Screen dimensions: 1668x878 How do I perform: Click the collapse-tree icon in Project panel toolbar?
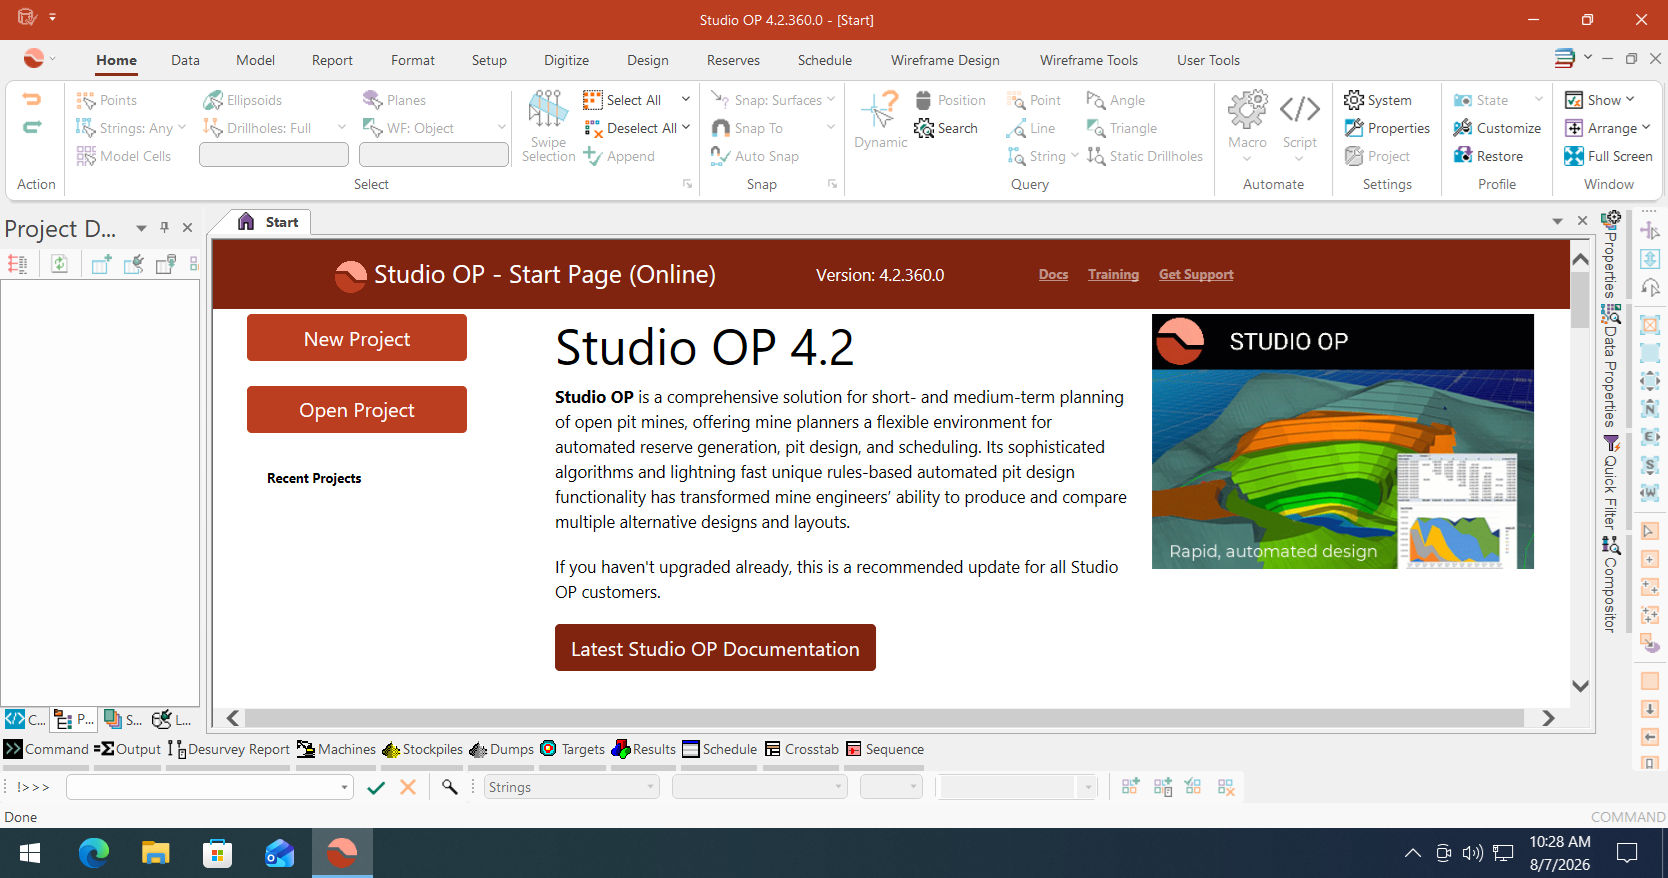[x=17, y=264]
